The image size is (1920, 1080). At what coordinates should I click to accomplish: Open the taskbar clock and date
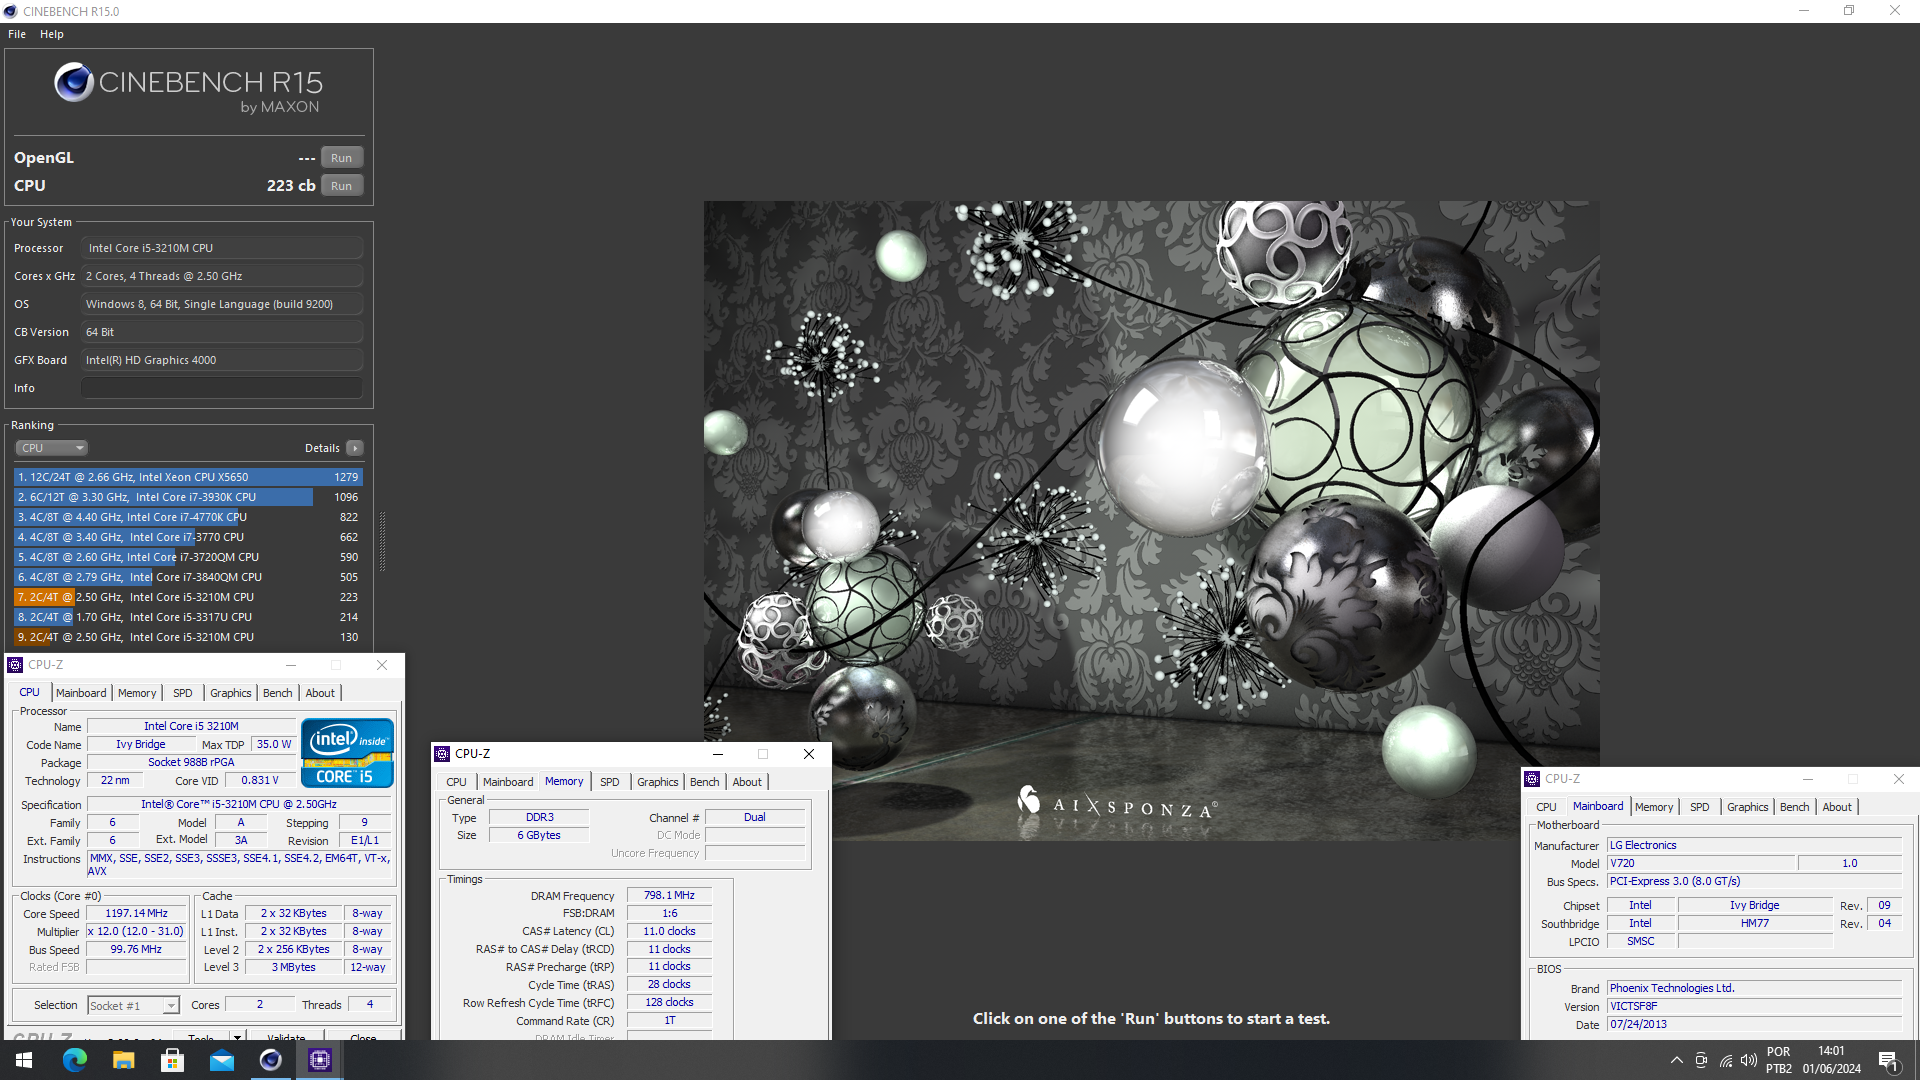coord(1832,1060)
